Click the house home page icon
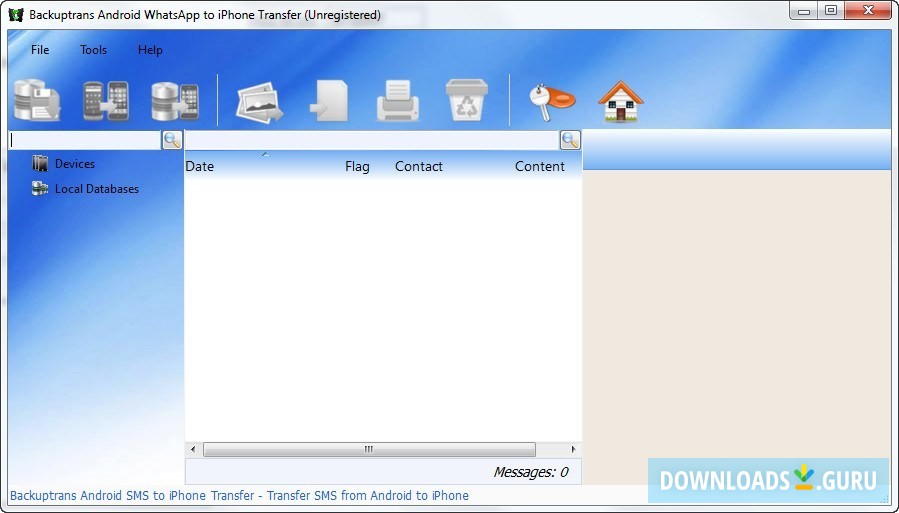899x513 pixels. [x=621, y=101]
